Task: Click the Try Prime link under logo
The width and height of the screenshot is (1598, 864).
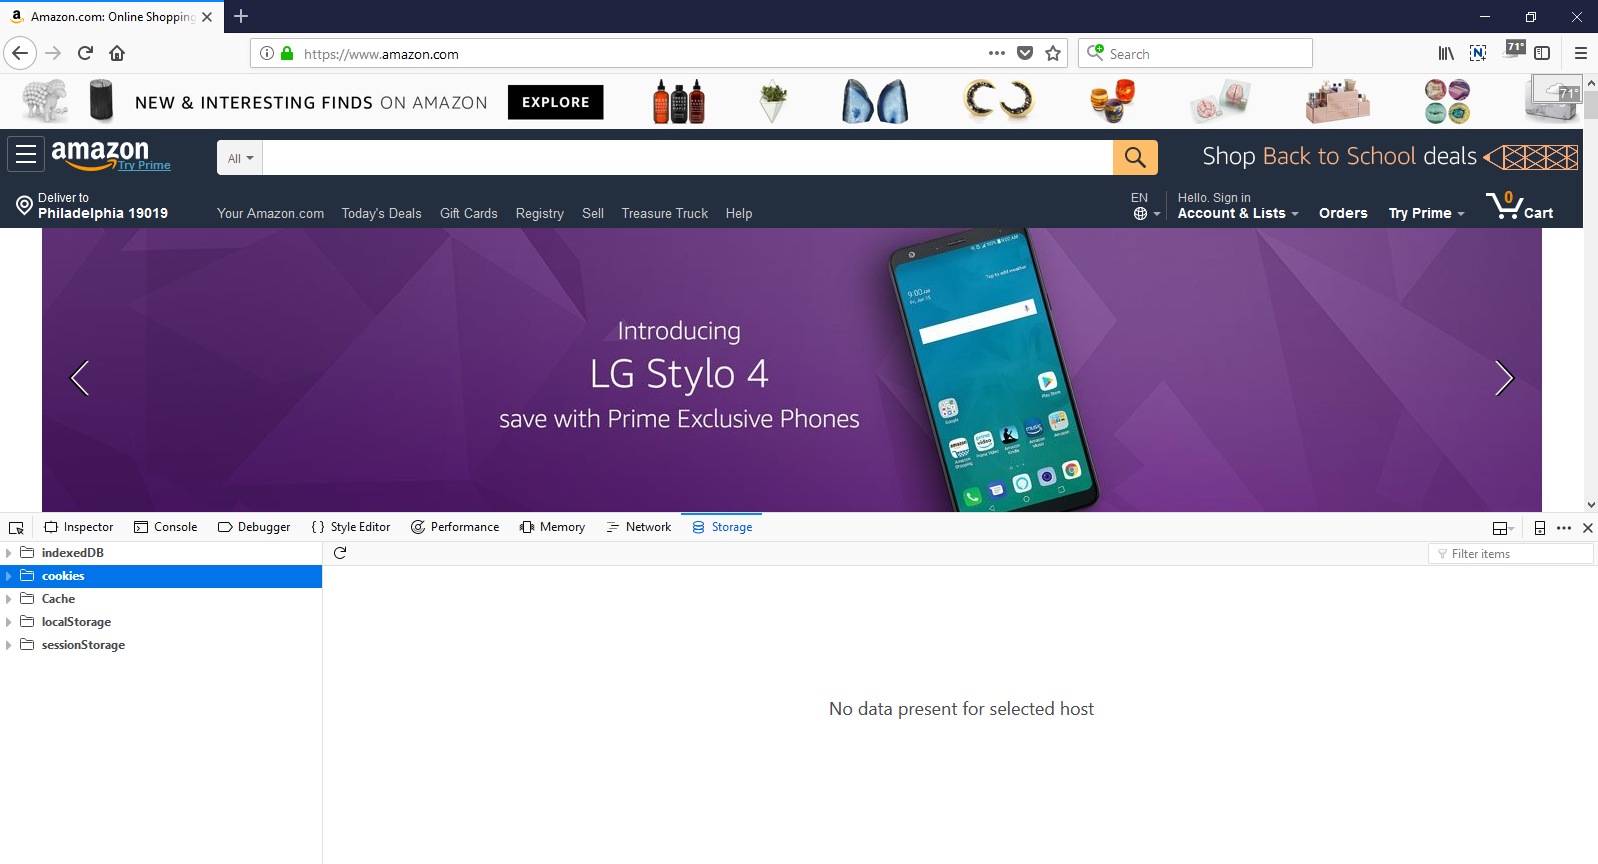Action: pos(144,165)
